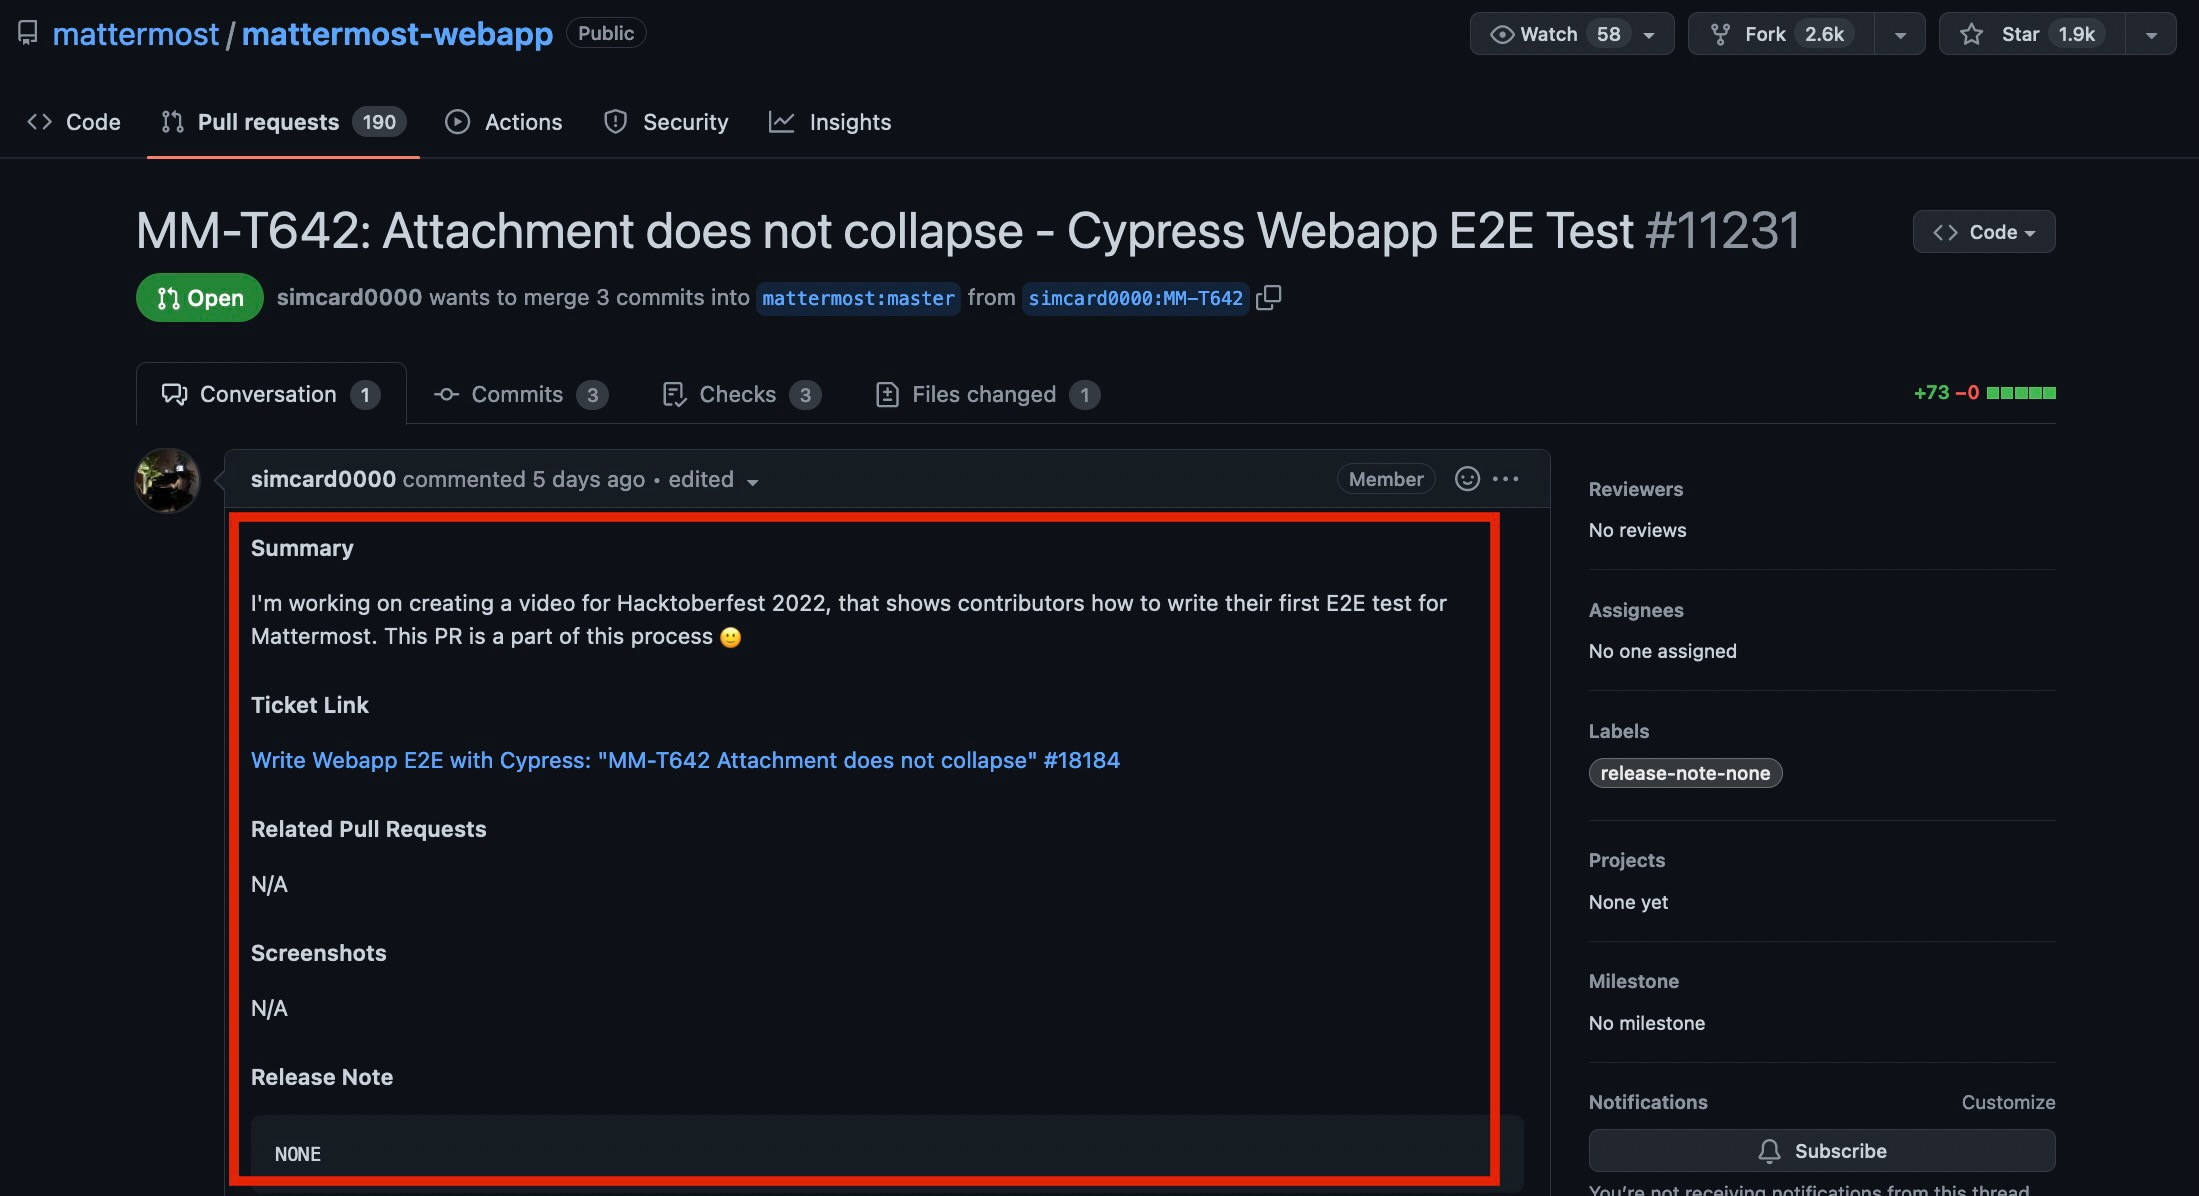Click the release-note-none label
Screen dimensions: 2199x1196
pyautogui.click(x=1685, y=773)
